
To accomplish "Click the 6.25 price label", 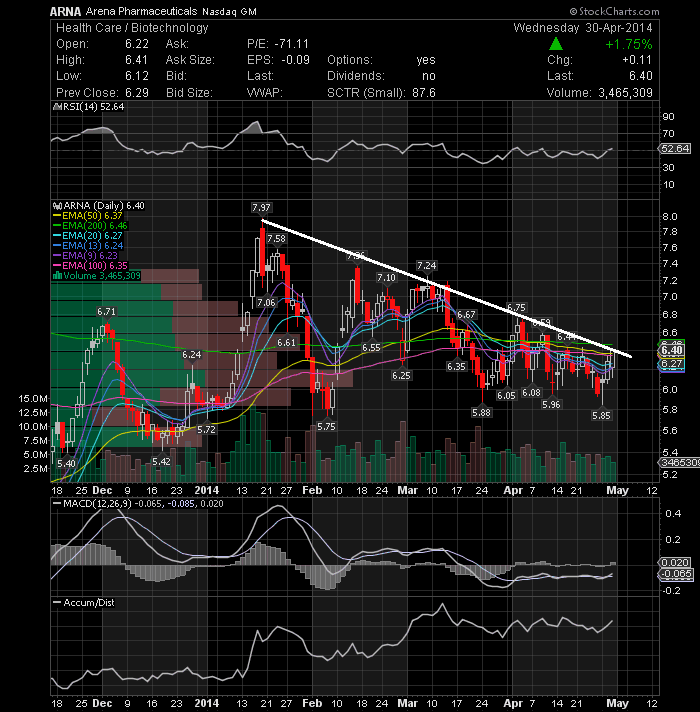I will pyautogui.click(x=401, y=375).
